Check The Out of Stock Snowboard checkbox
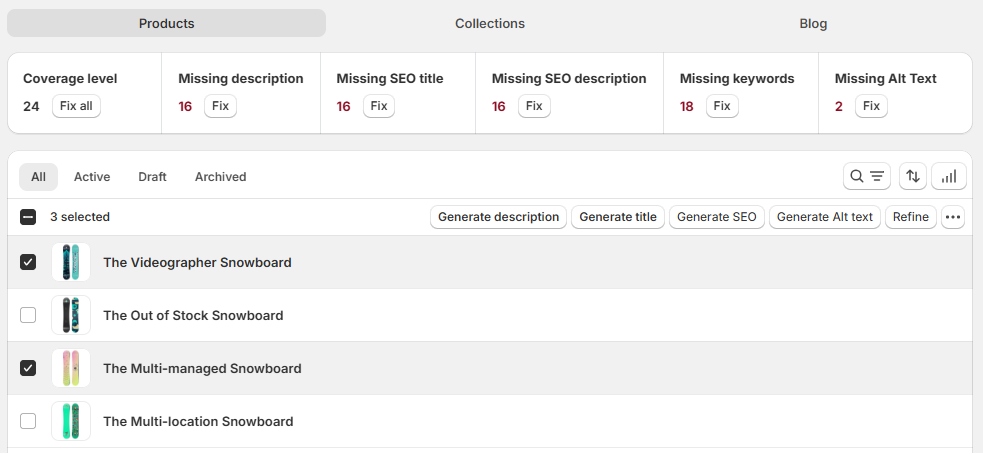The image size is (983, 454). 28,315
